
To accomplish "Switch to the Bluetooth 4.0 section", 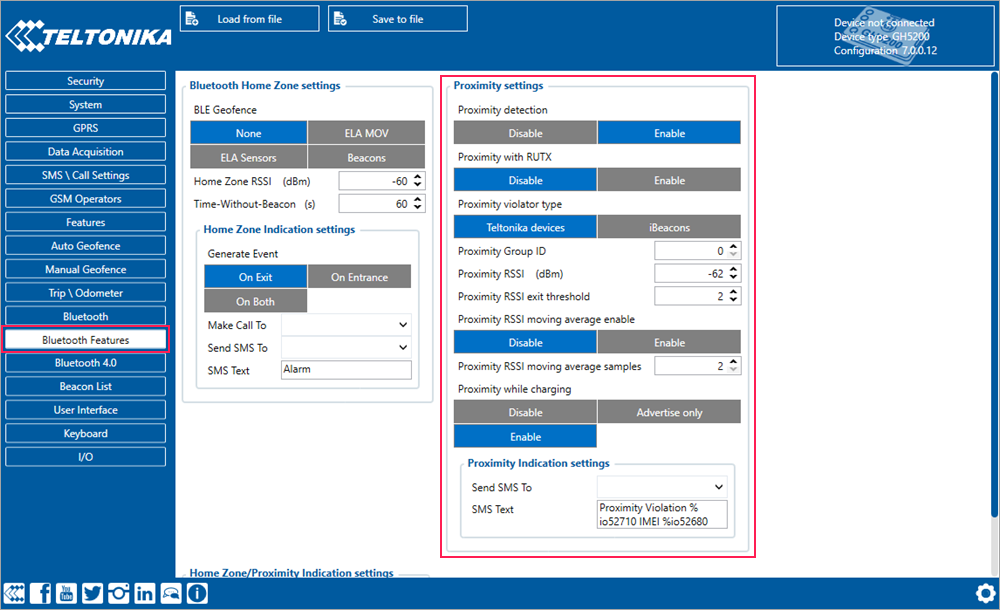I will pos(85,363).
